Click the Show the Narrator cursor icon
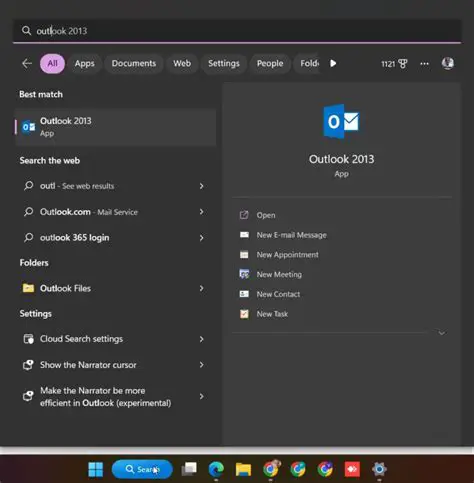The height and width of the screenshot is (483, 474). click(28, 365)
